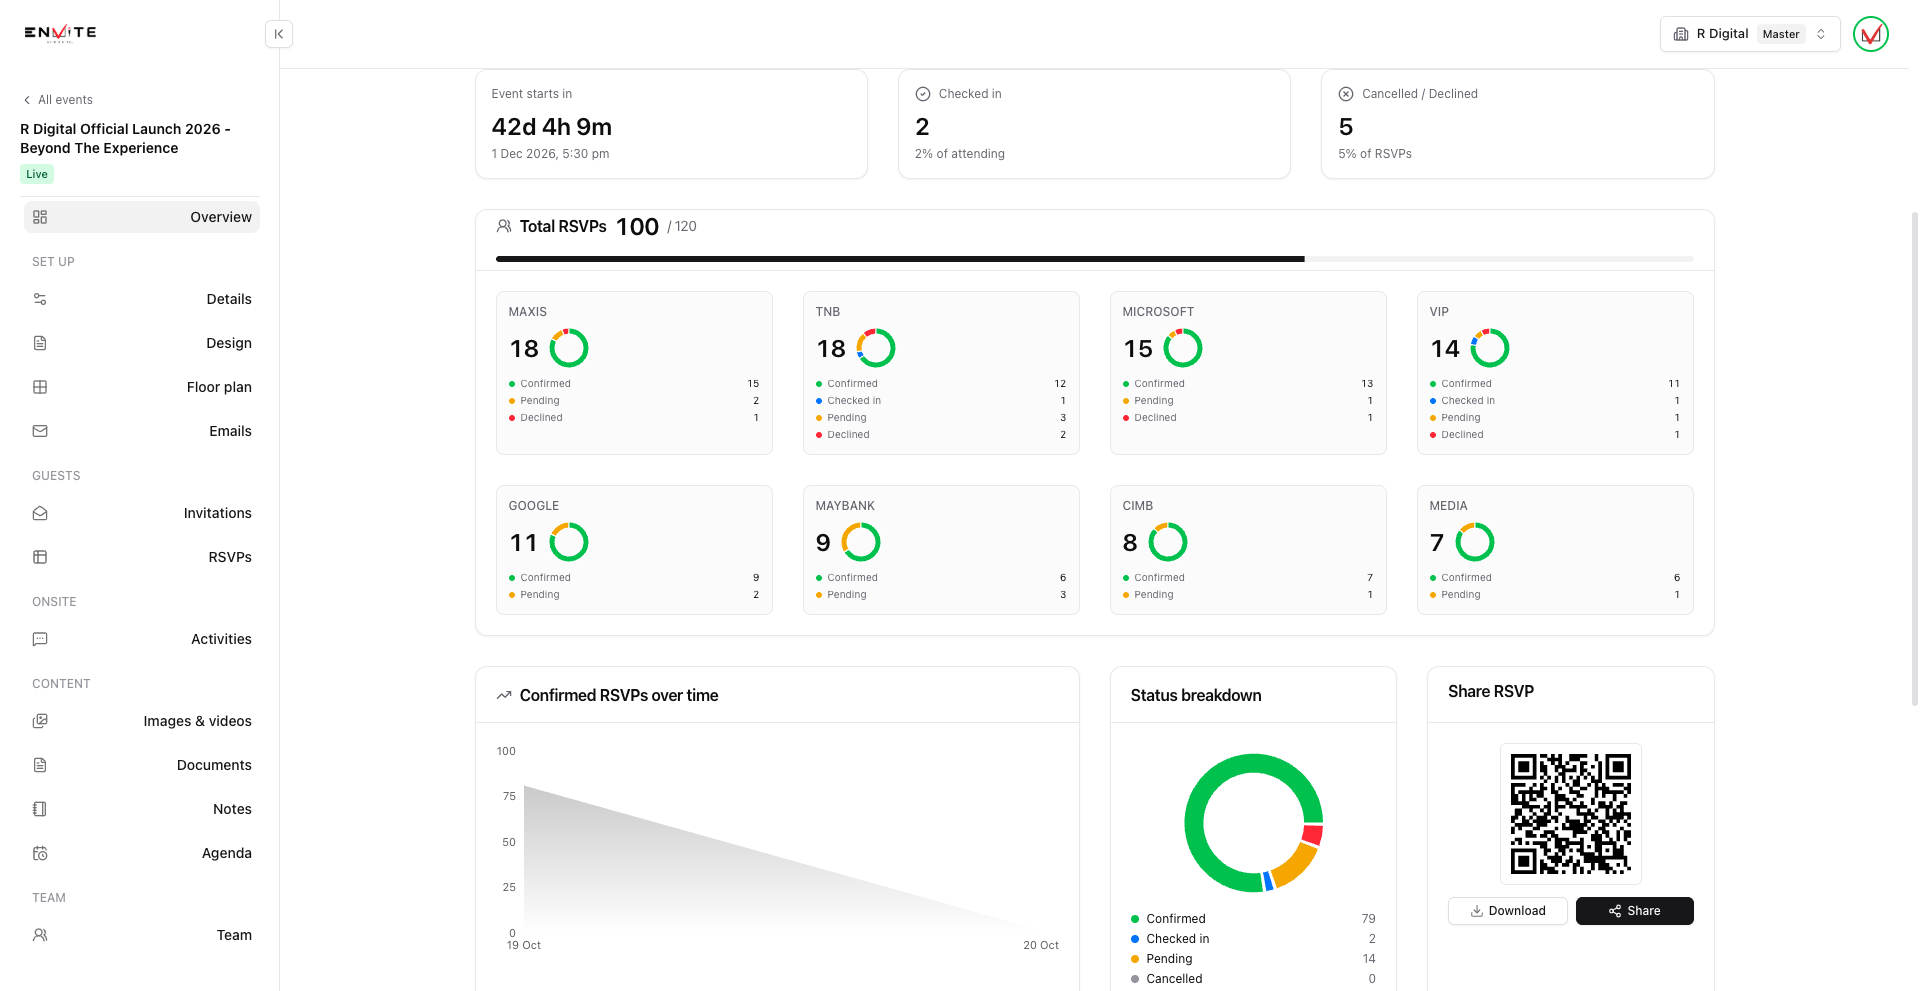Screen dimensions: 1920x991
Task: Click the Envite logo
Action: click(x=61, y=33)
